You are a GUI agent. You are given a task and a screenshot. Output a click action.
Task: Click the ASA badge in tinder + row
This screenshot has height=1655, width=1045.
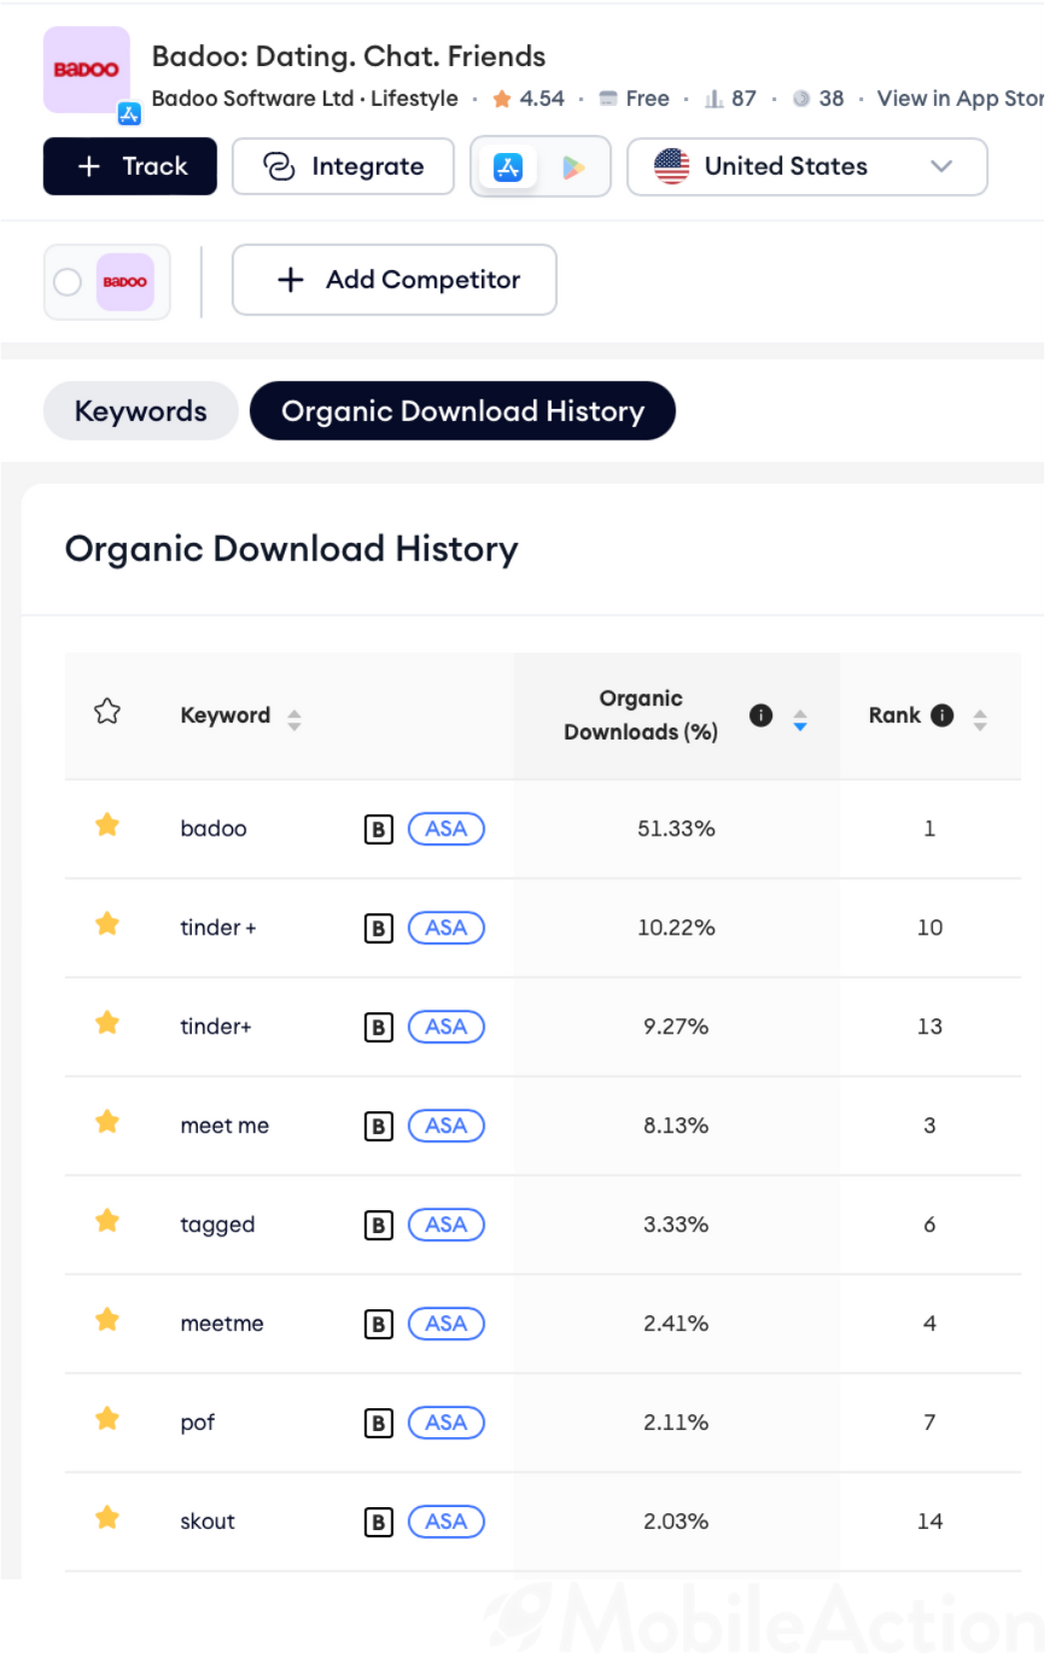pyautogui.click(x=446, y=928)
